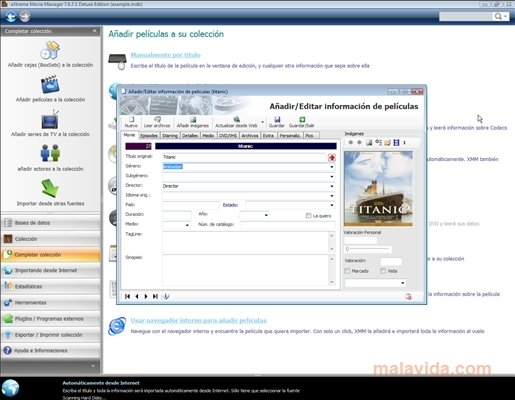Switch to the Detalles tab
Viewport: 515px width, 400px height.
pos(190,135)
